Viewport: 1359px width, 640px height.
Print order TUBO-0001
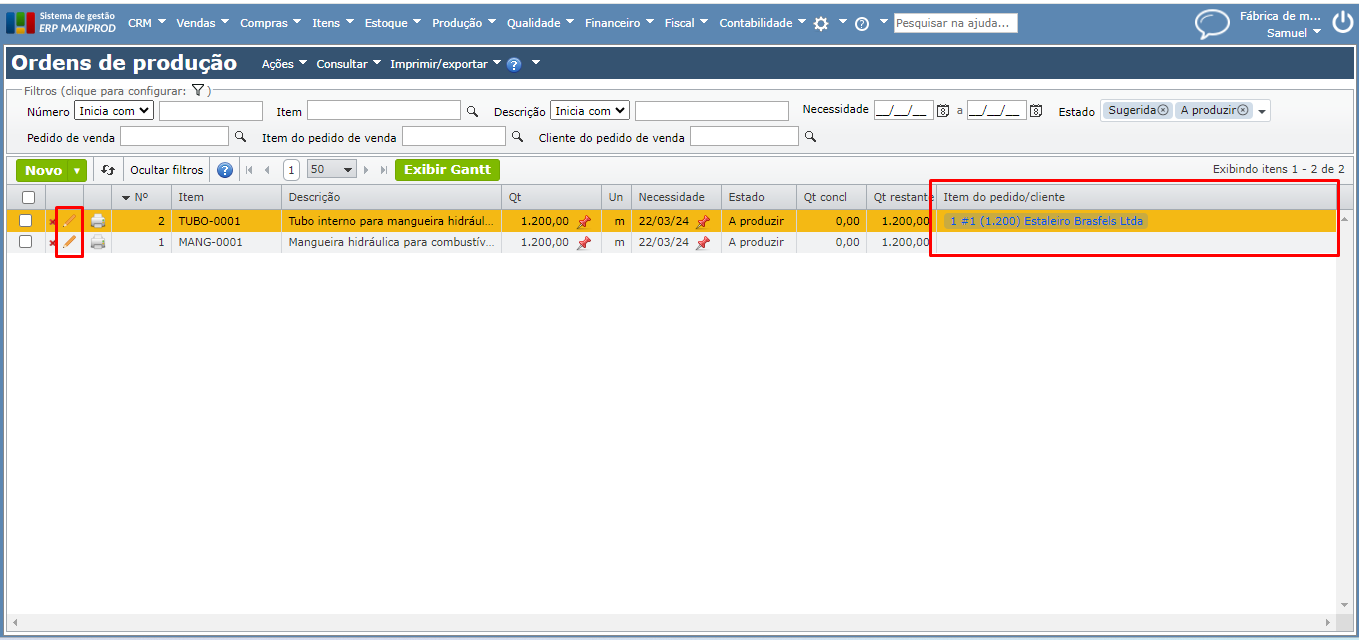[98, 221]
